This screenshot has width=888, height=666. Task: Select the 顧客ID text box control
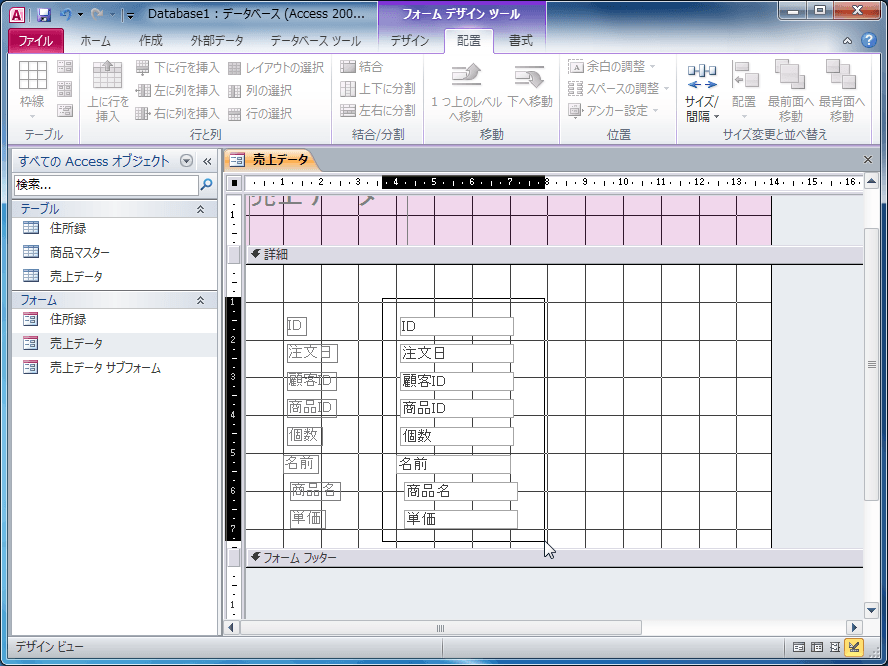click(x=456, y=381)
